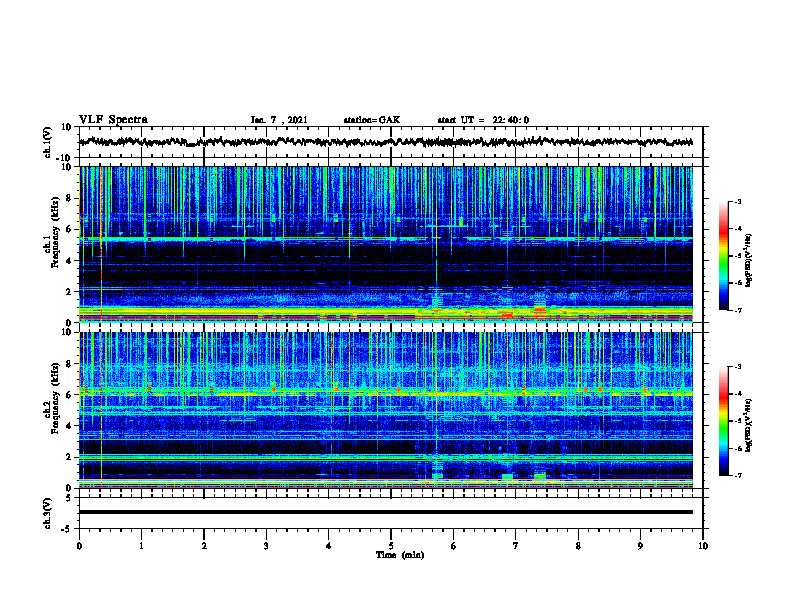The height and width of the screenshot is (612, 792).
Task: Click the "ch.1(V)" waveform axis label
Action: pyautogui.click(x=48, y=142)
